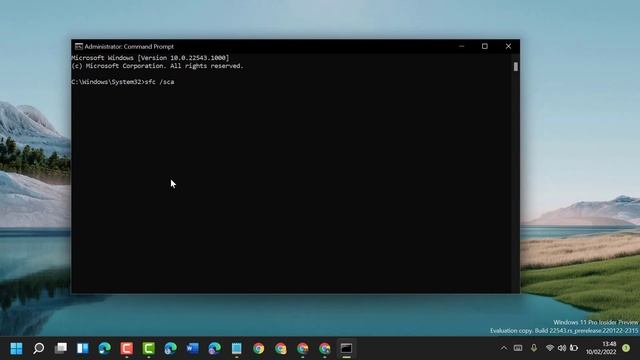Open Edge icon between Word and Notepad
640x360 pixels.
(214, 348)
